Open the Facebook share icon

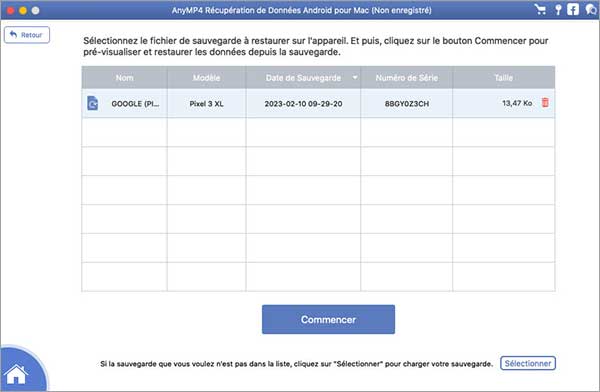point(573,10)
